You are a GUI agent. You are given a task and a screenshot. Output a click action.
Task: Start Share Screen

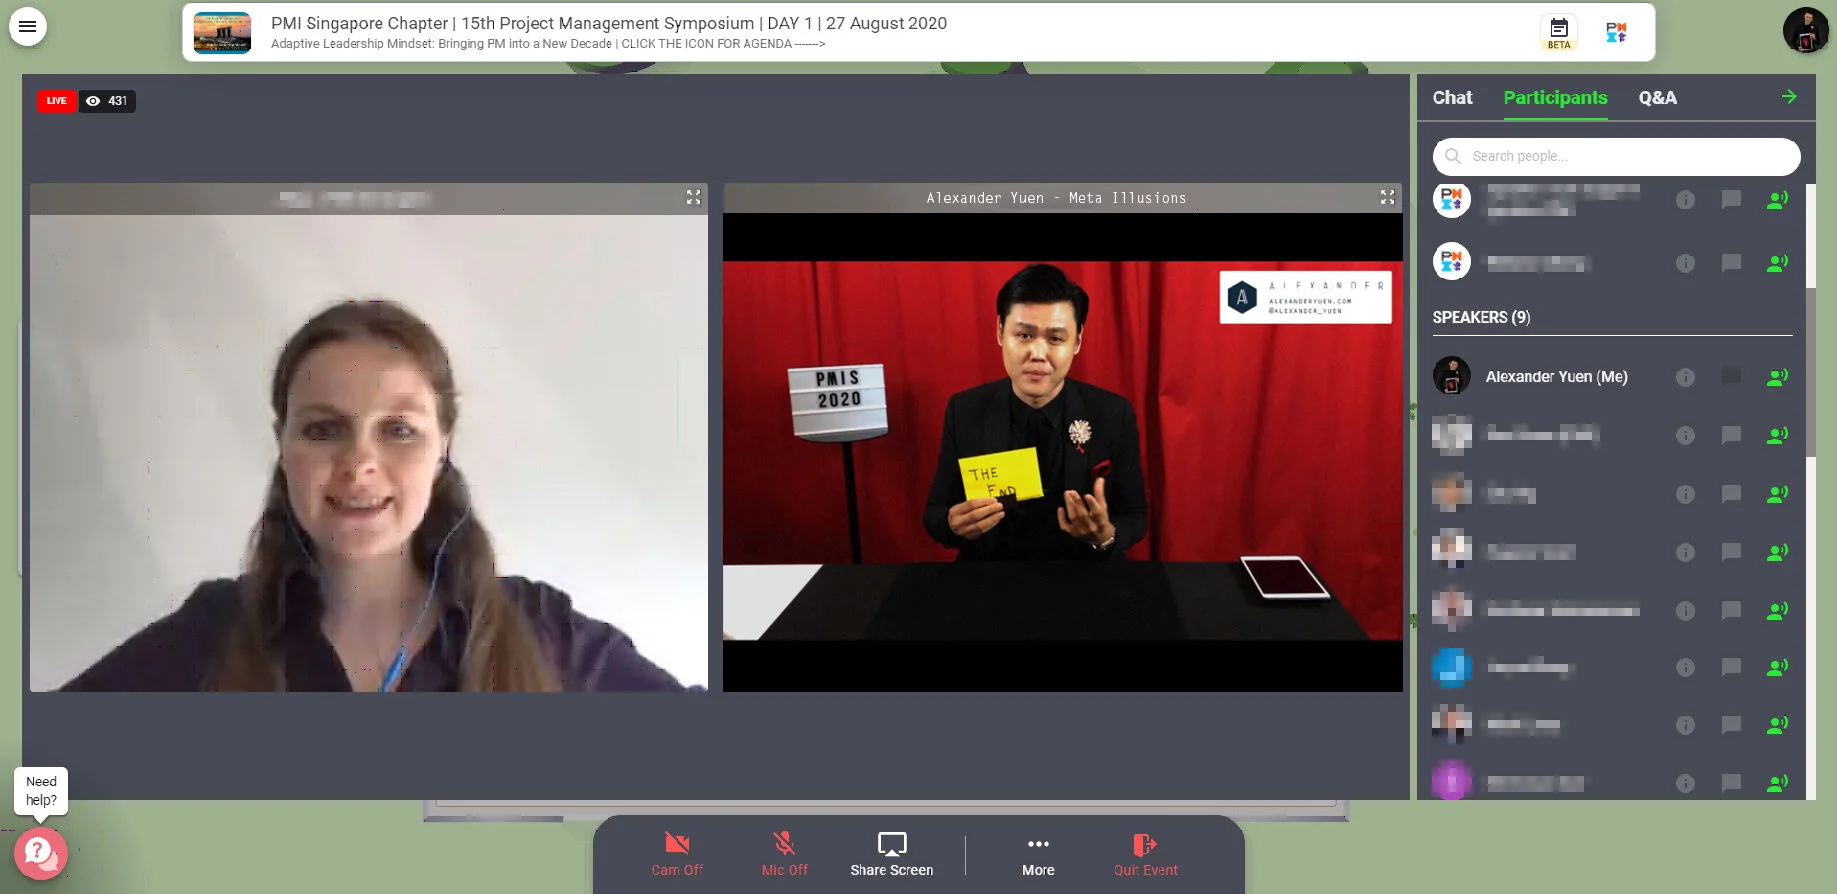892,854
